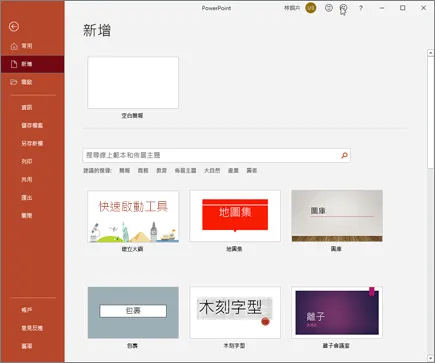
Task: Pick the 快速啟動工具 template thumbnail
Action: pos(133,216)
